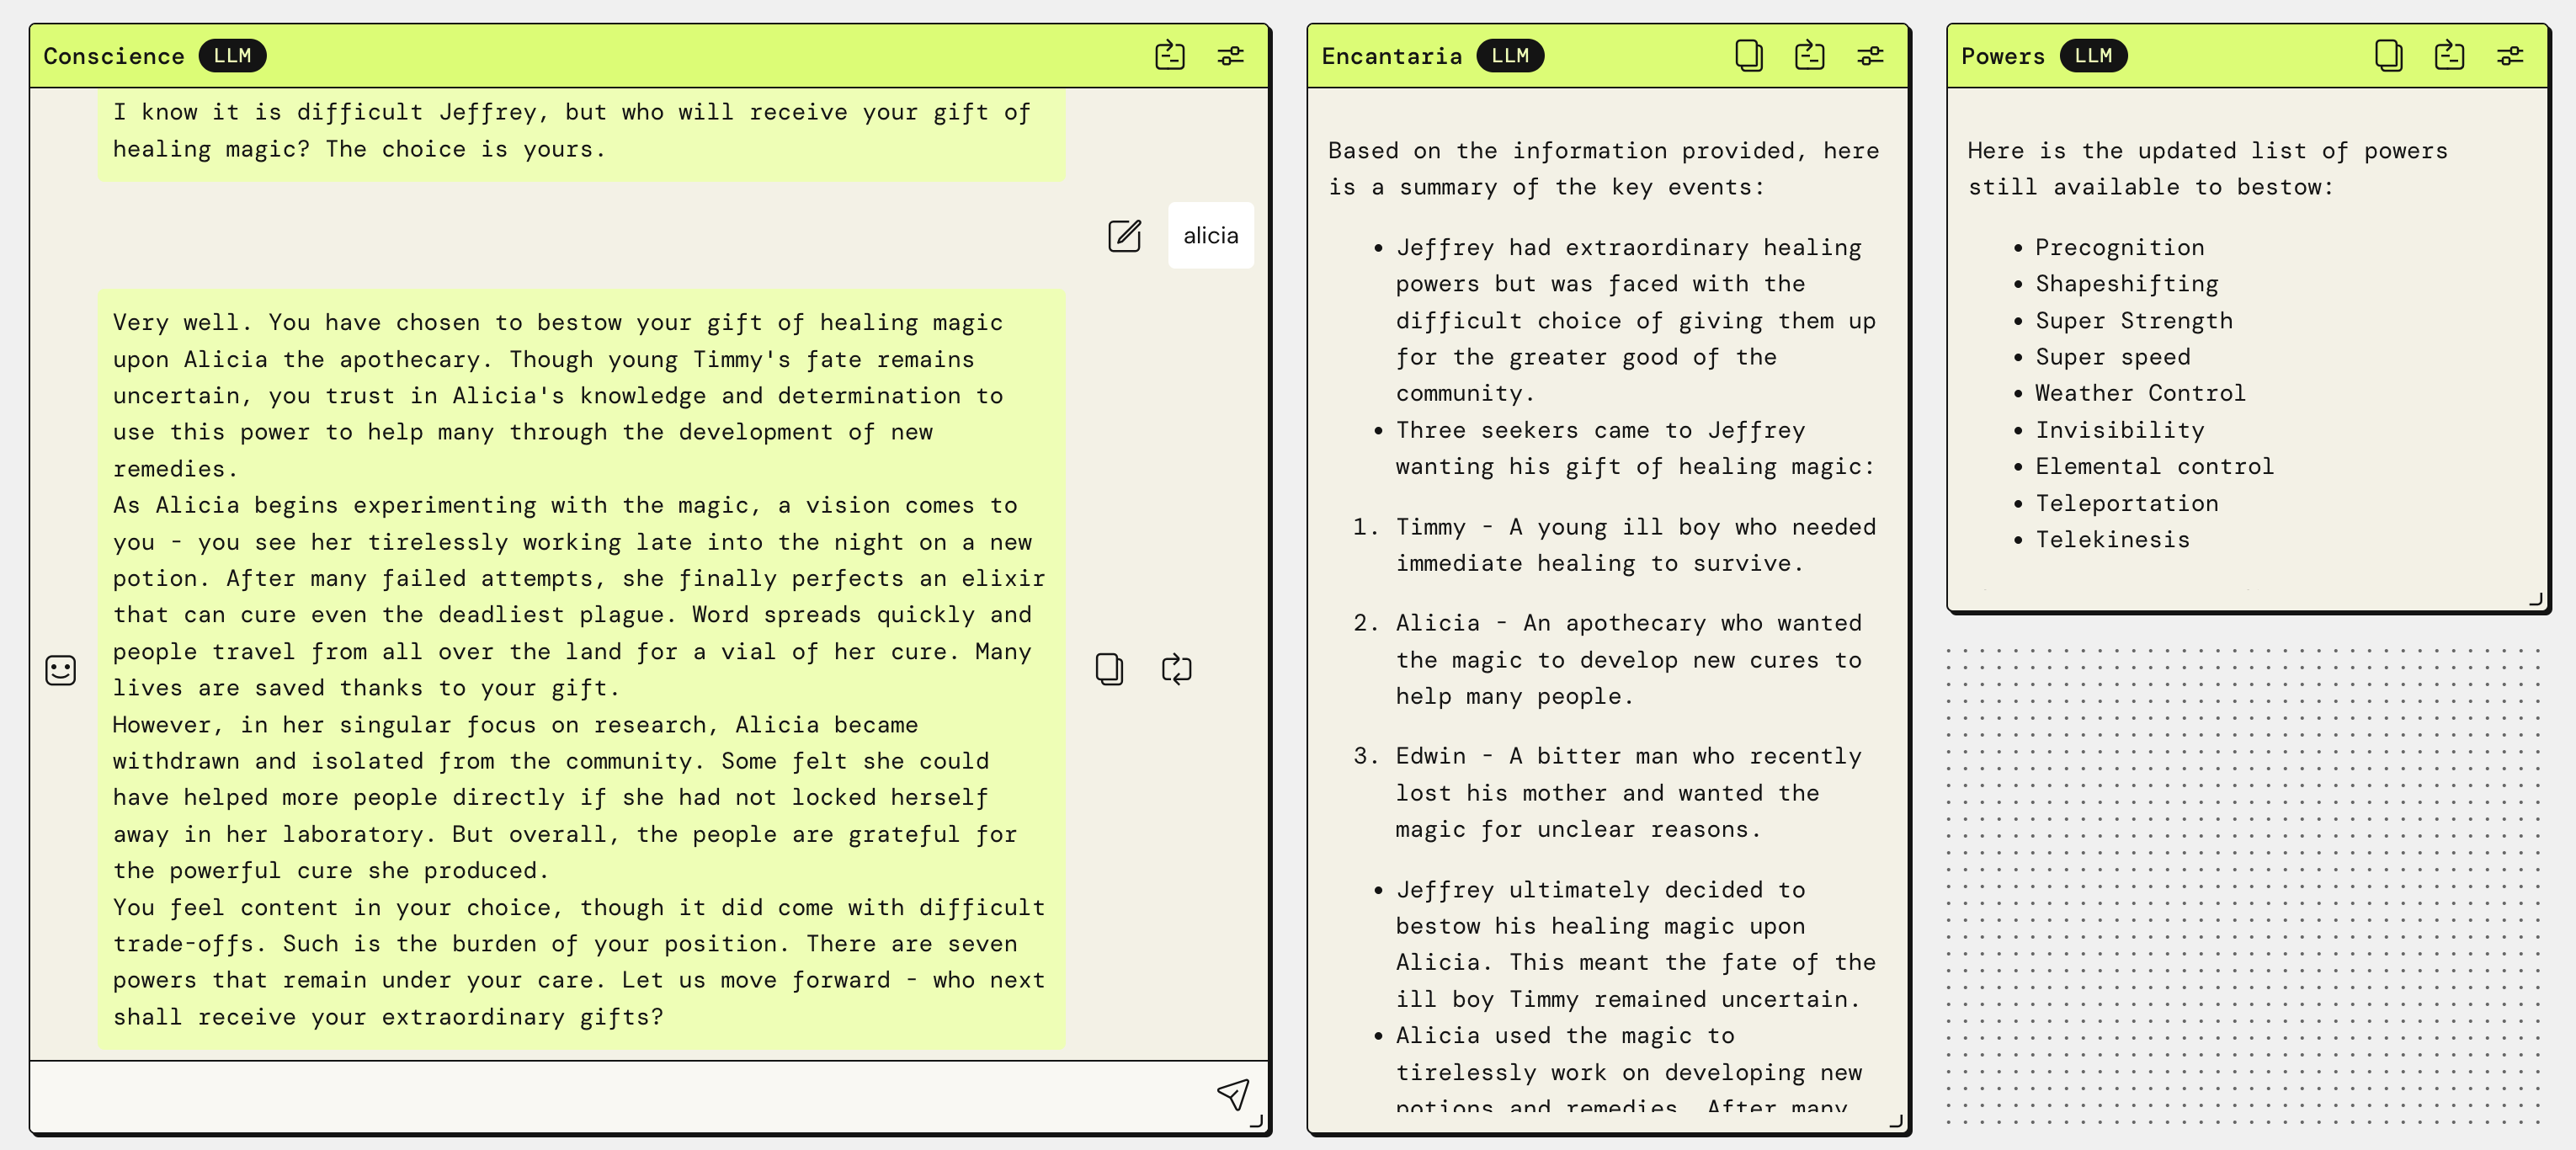Click the Conscience panel export icon
This screenshot has height=1150, width=2576.
1169,56
